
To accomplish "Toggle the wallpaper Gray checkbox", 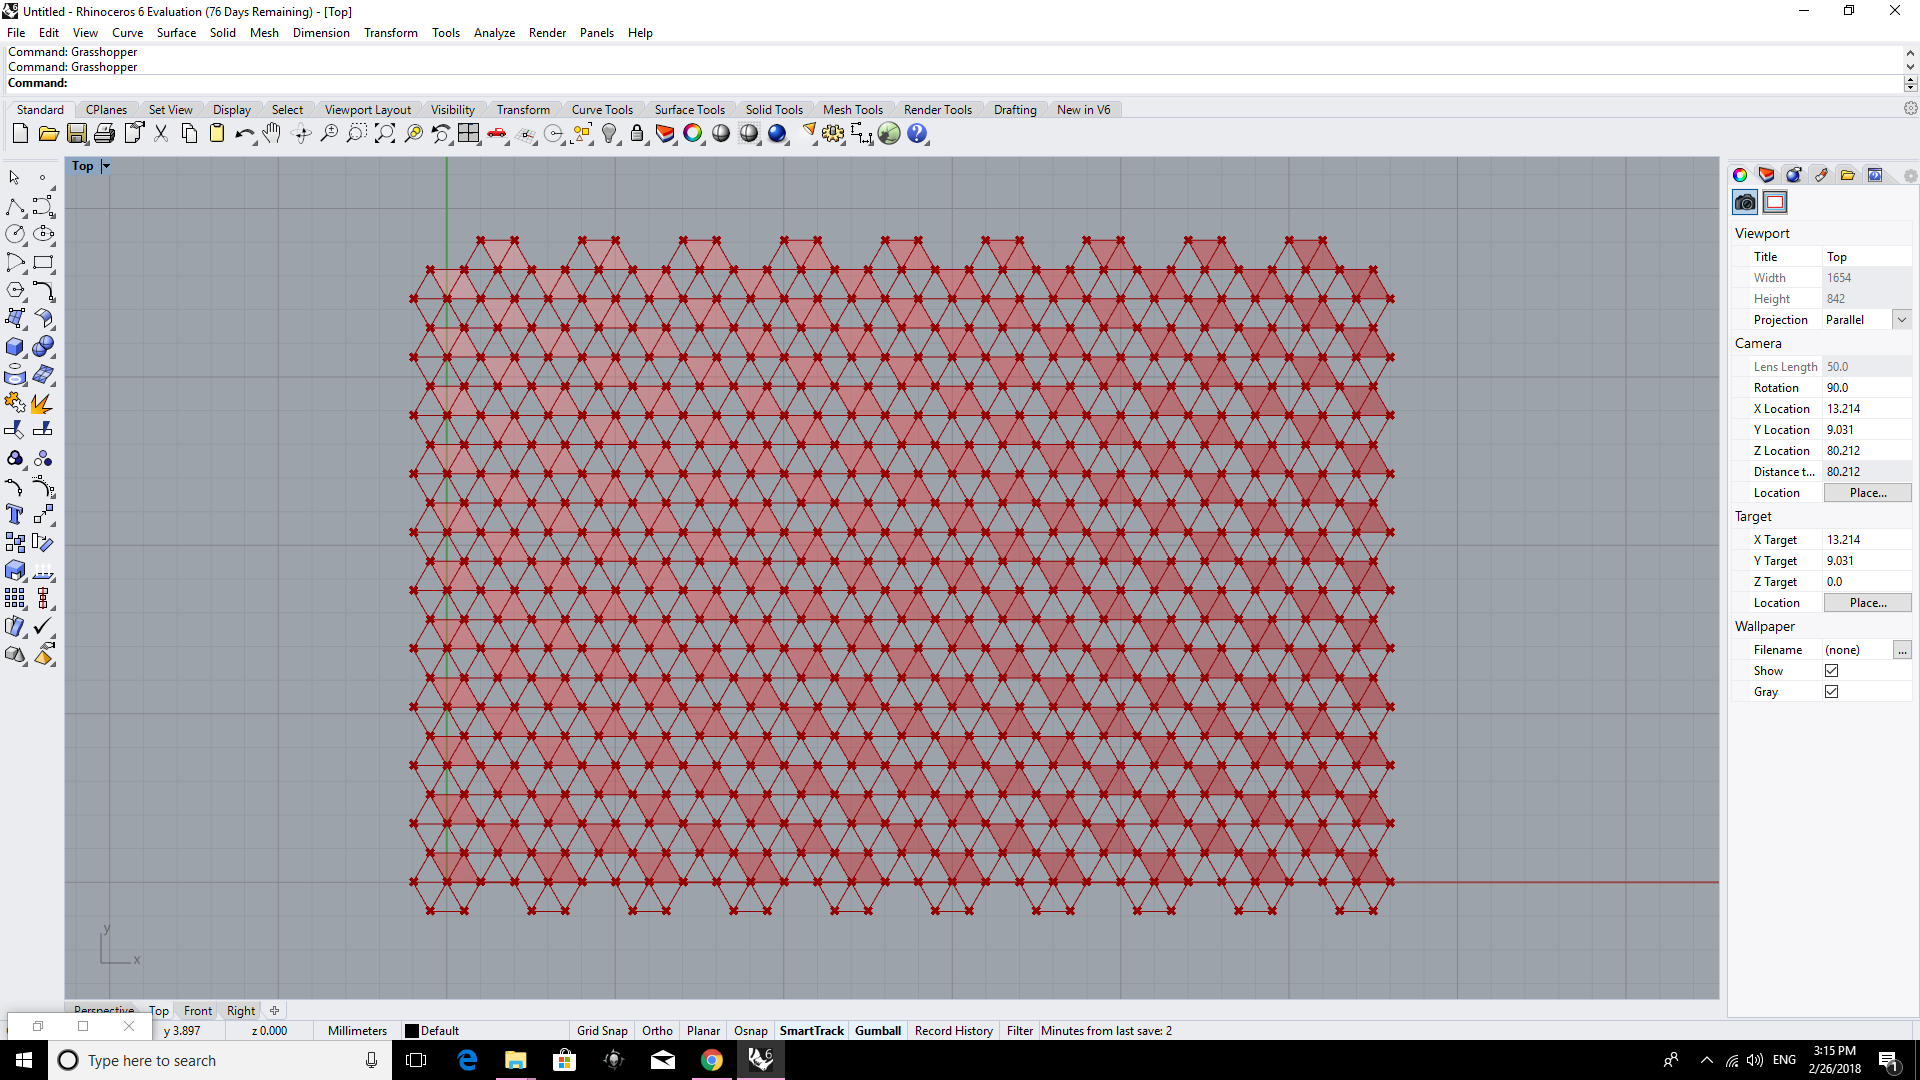I will click(1831, 692).
